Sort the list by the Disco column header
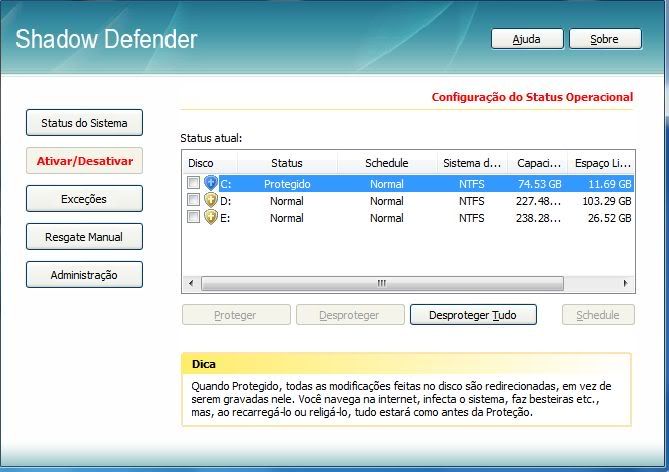Image resolution: width=669 pixels, height=472 pixels. click(x=210, y=163)
